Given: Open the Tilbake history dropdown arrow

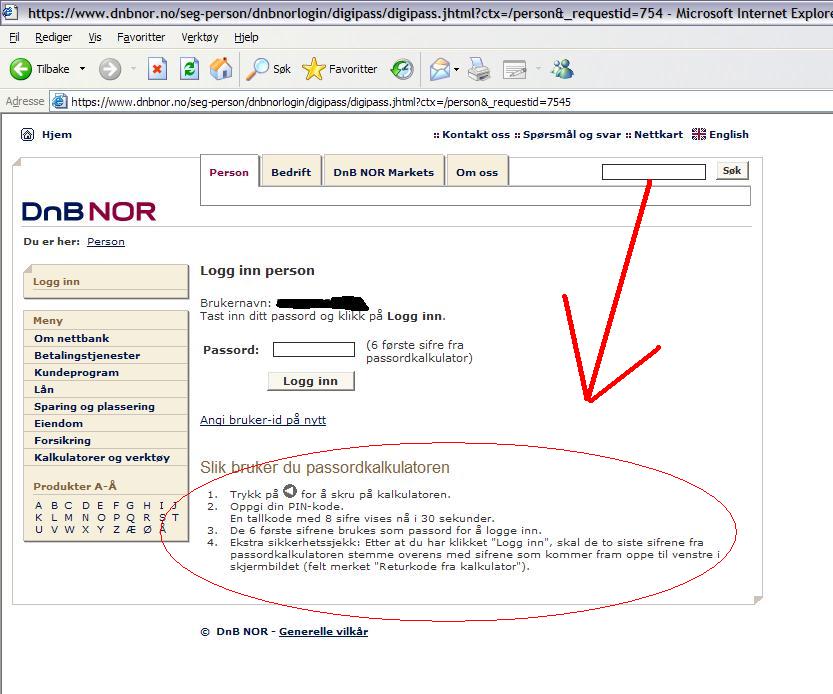Looking at the screenshot, I should pyautogui.click(x=82, y=69).
